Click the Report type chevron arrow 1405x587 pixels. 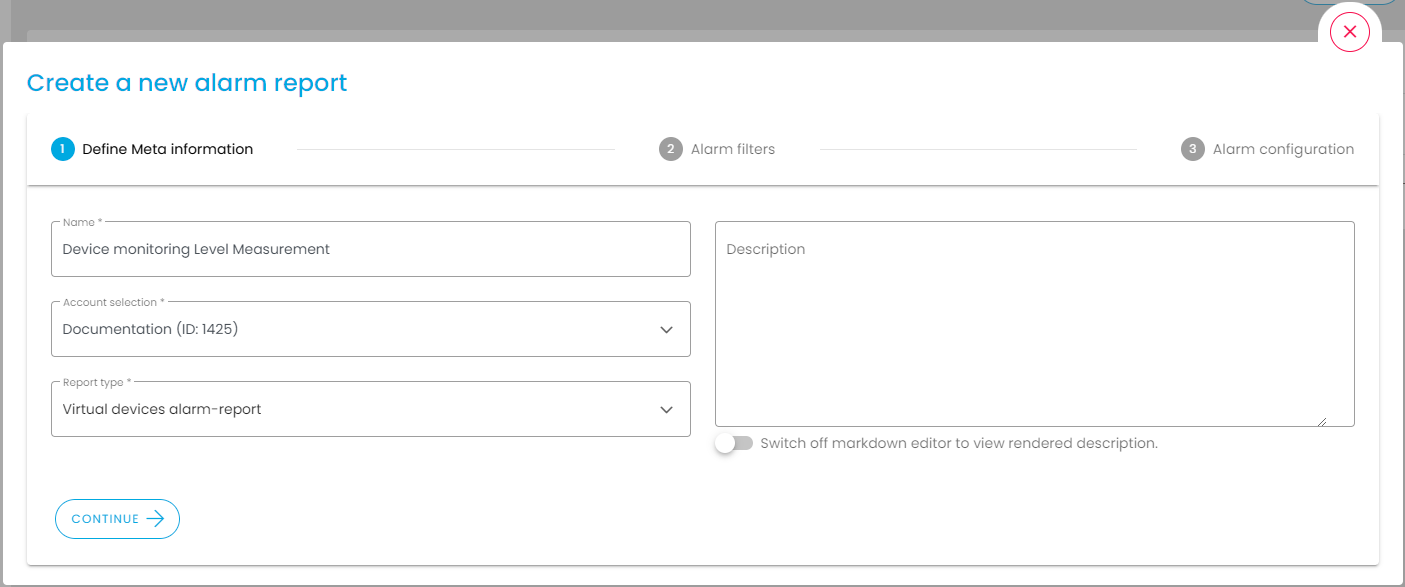pyautogui.click(x=666, y=410)
